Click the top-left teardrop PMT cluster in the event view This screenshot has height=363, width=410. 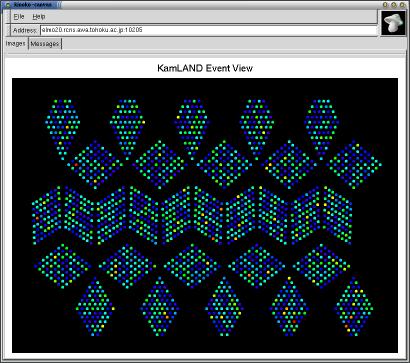pyautogui.click(x=62, y=128)
